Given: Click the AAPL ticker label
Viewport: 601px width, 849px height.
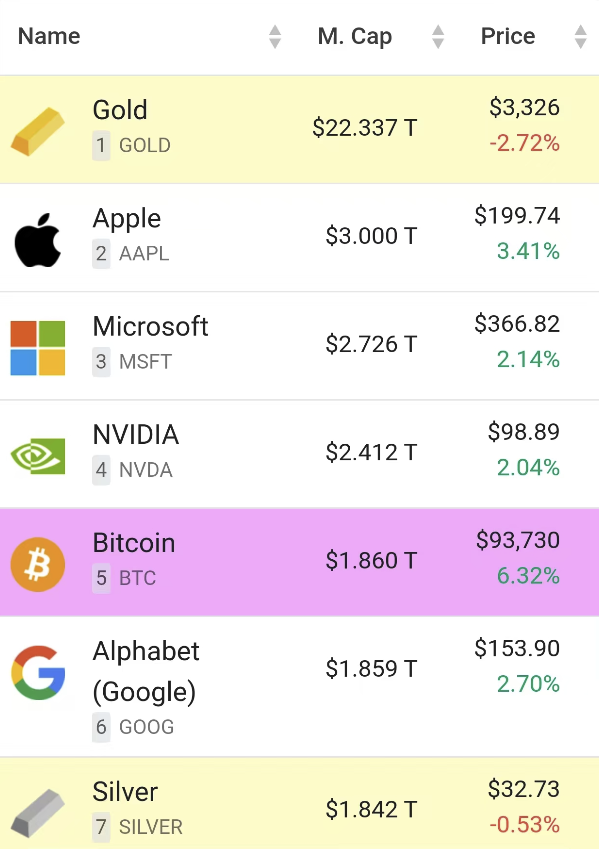Looking at the screenshot, I should [x=144, y=253].
